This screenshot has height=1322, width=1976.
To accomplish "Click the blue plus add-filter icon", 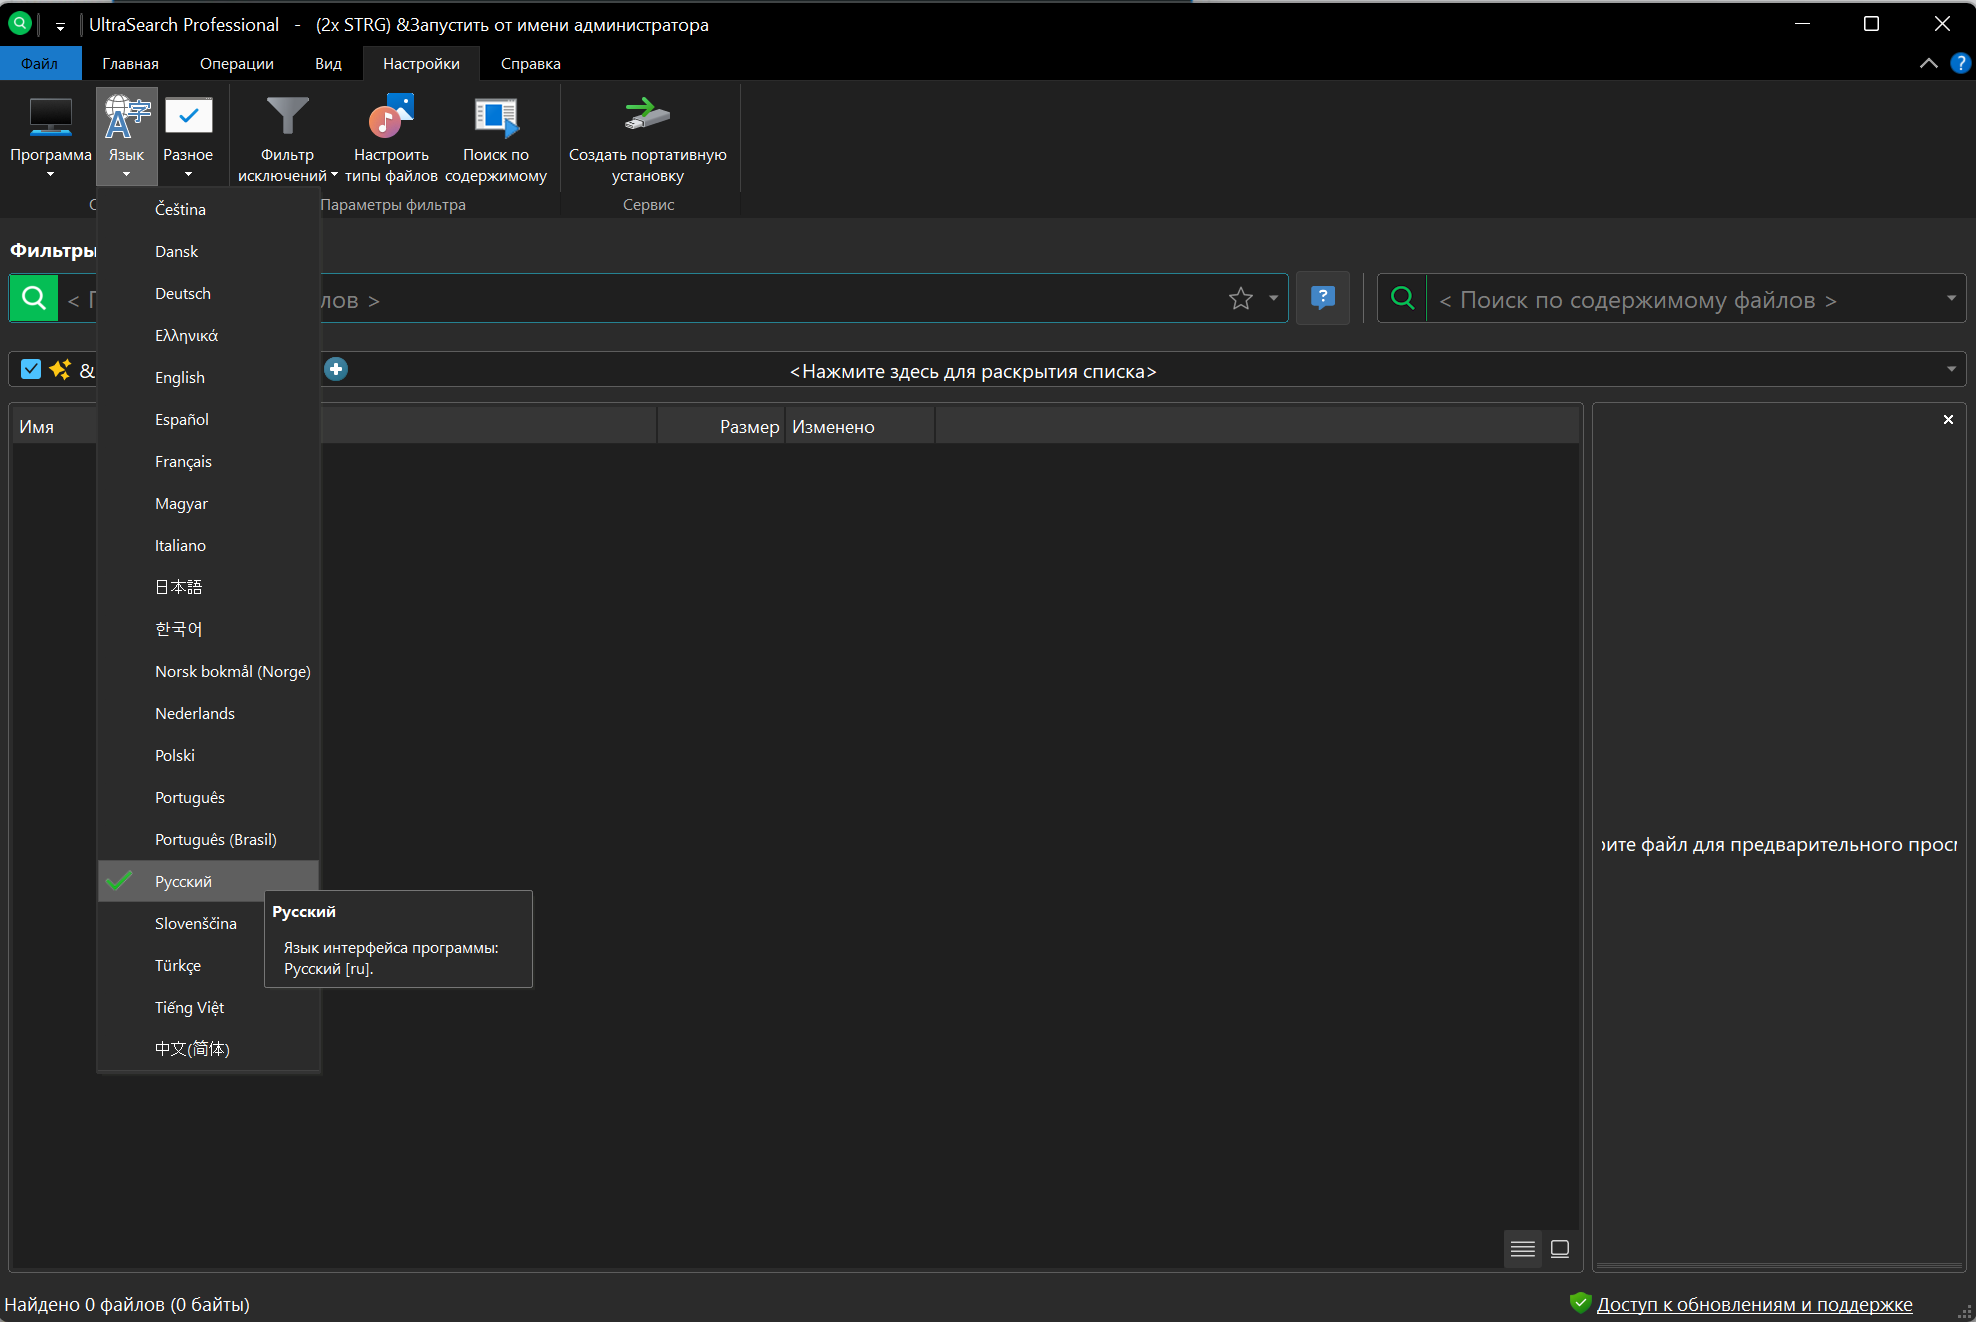I will [336, 369].
